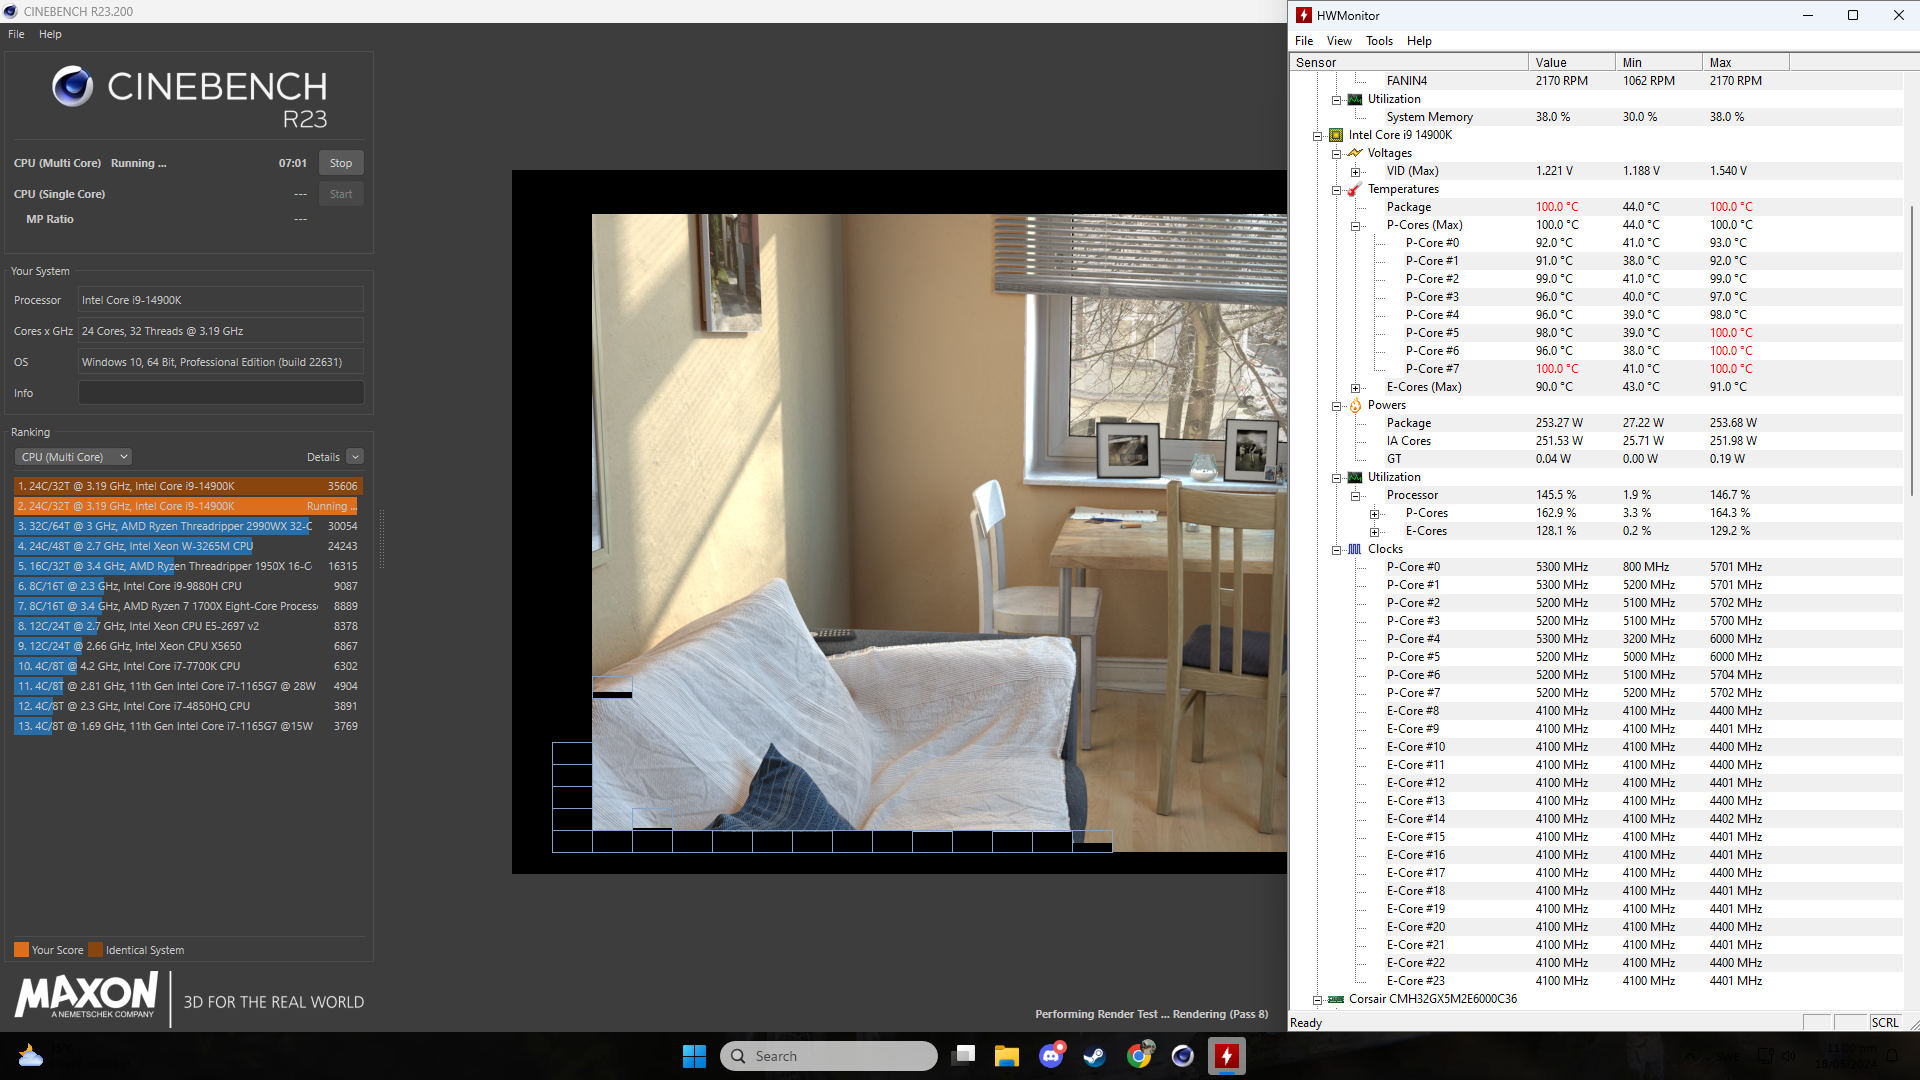The image size is (1920, 1080).
Task: Click the Cinebench sphere logo
Action: (x=73, y=87)
